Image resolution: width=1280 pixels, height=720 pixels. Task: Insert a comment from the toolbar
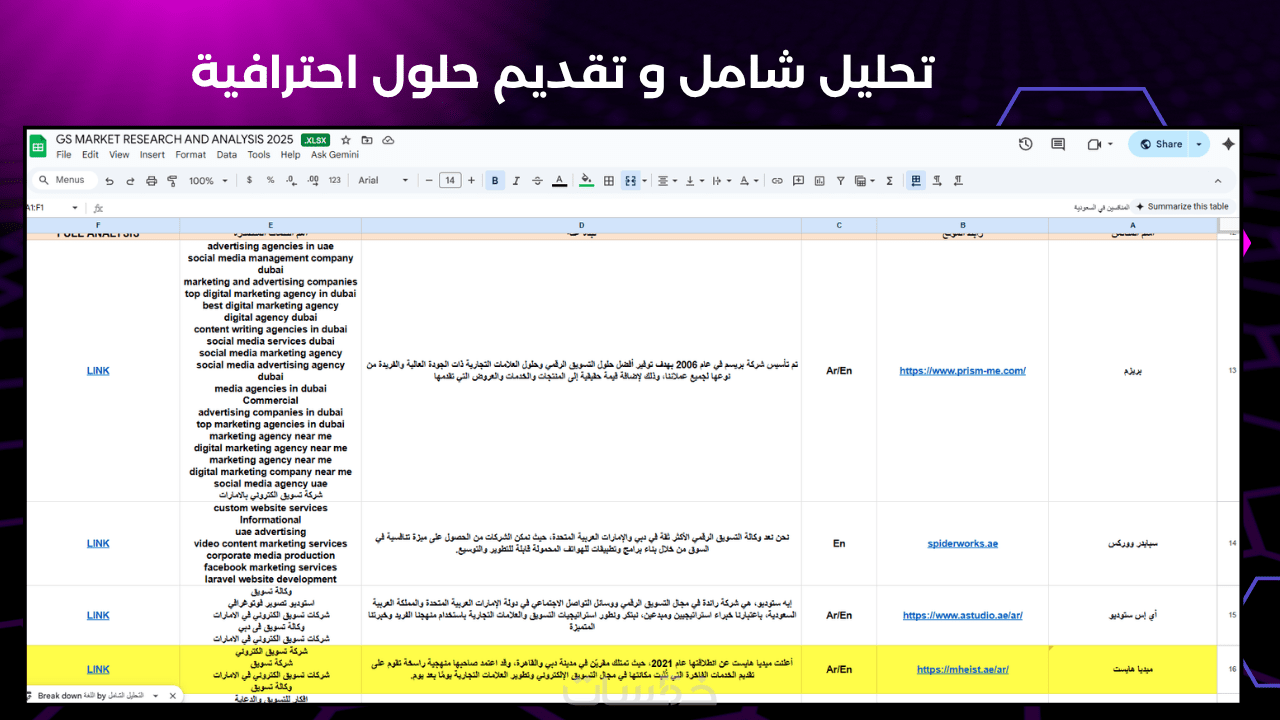(798, 181)
